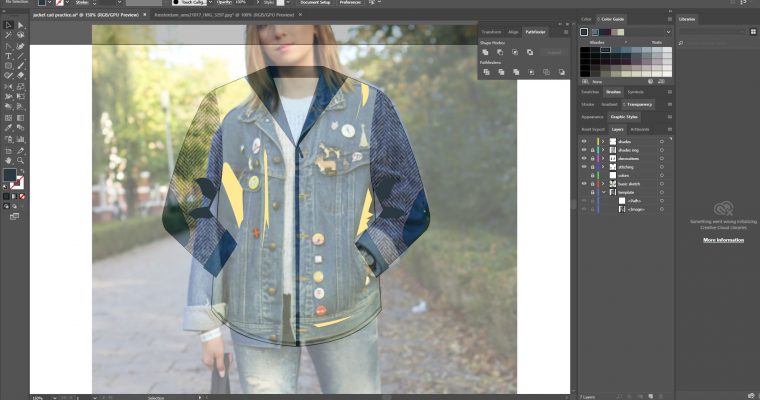This screenshot has height=400, width=760.
Task: Unlock the decorations layer
Action: coord(592,159)
